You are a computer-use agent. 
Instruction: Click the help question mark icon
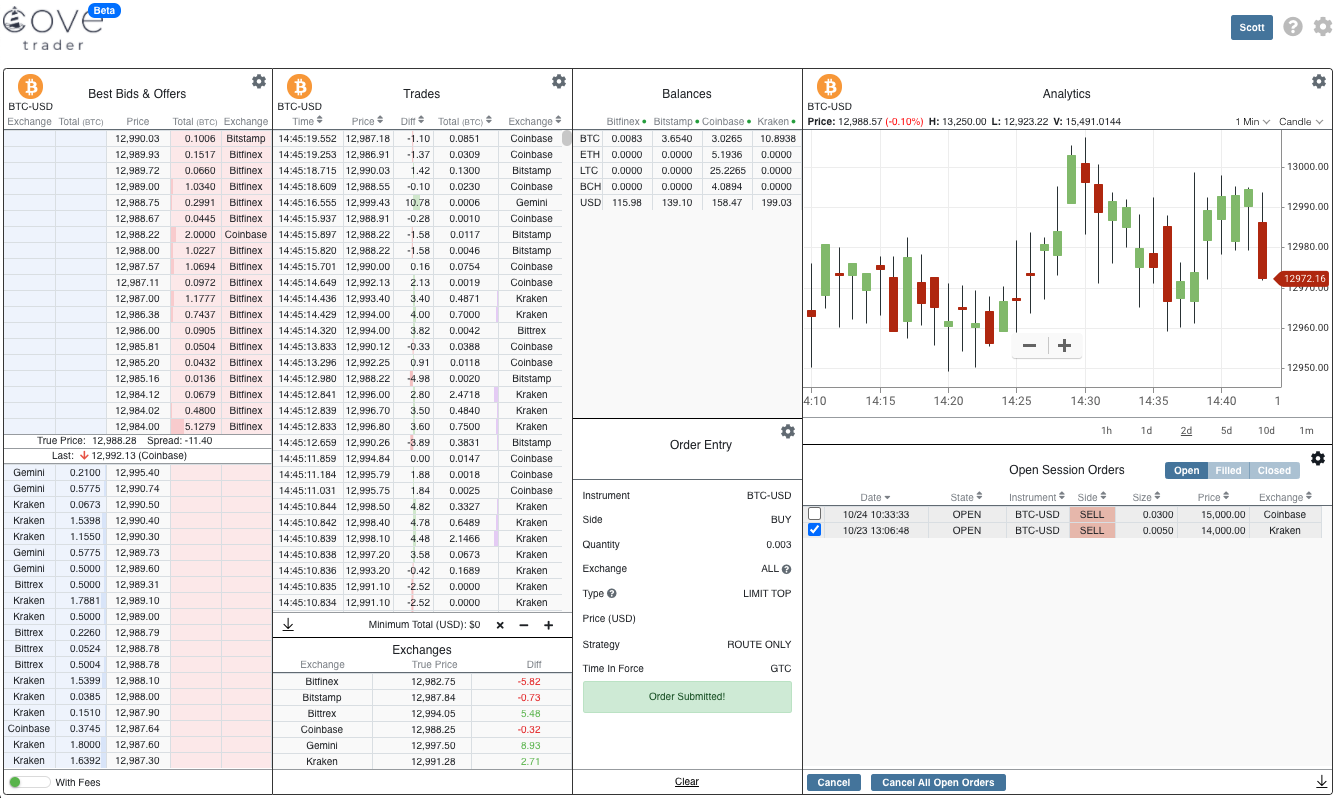(1293, 27)
